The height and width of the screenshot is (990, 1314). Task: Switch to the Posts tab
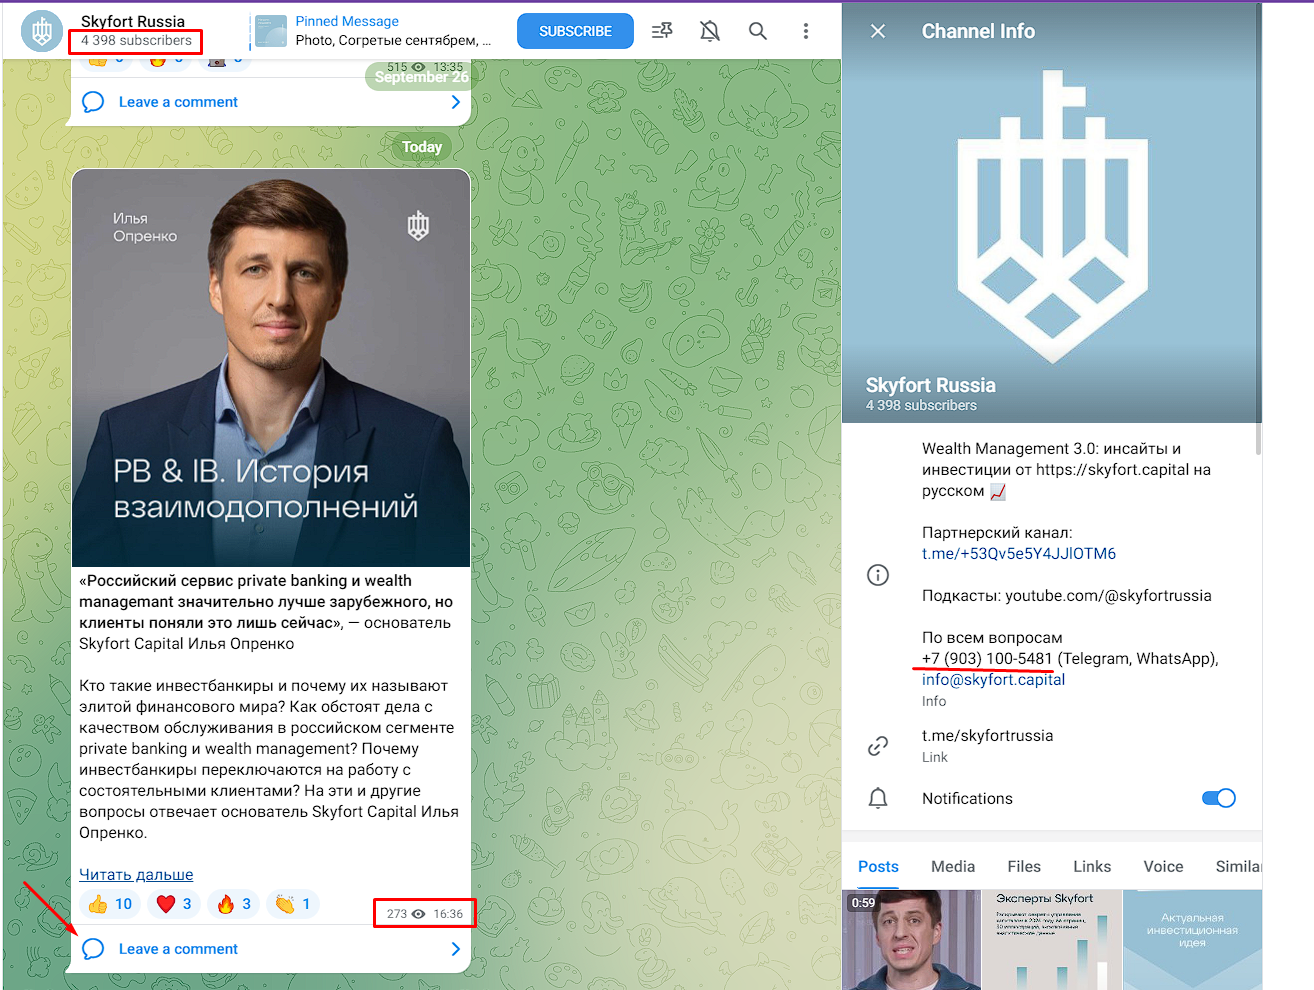[878, 866]
